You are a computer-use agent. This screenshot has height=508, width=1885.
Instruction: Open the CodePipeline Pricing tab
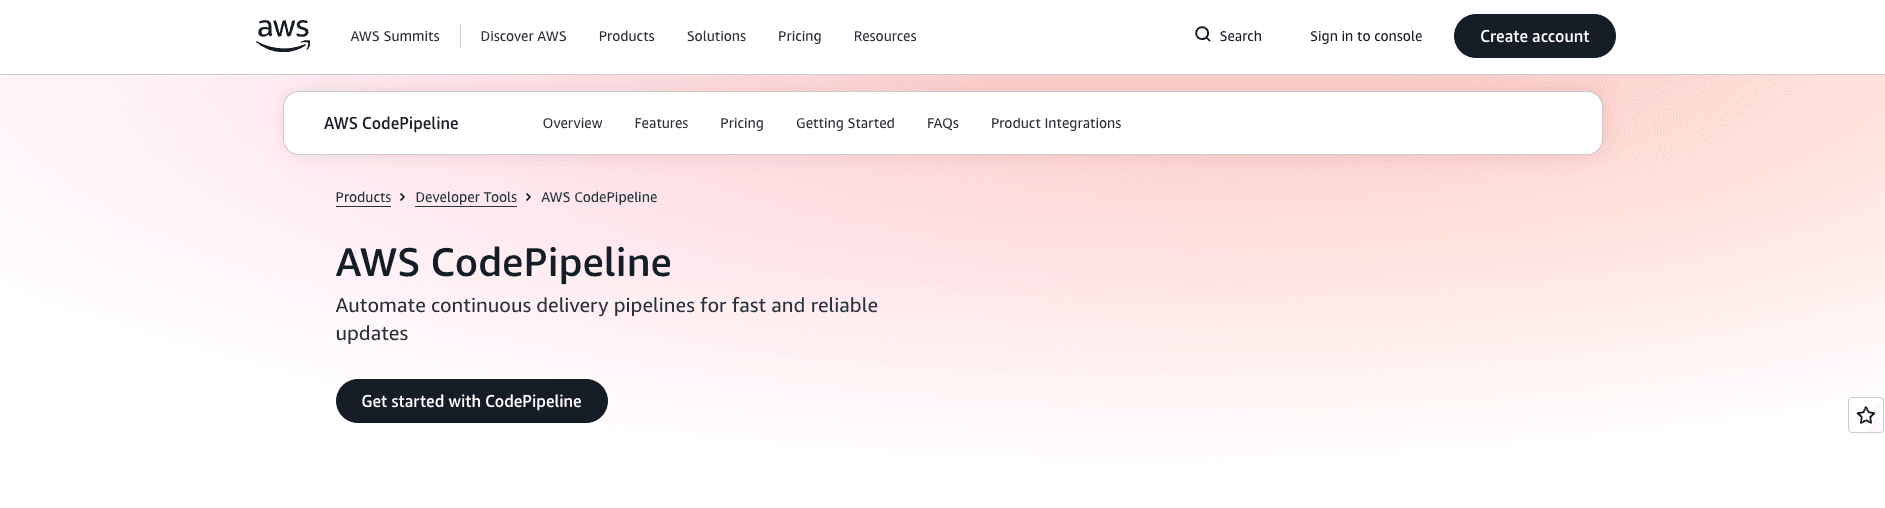tap(742, 123)
